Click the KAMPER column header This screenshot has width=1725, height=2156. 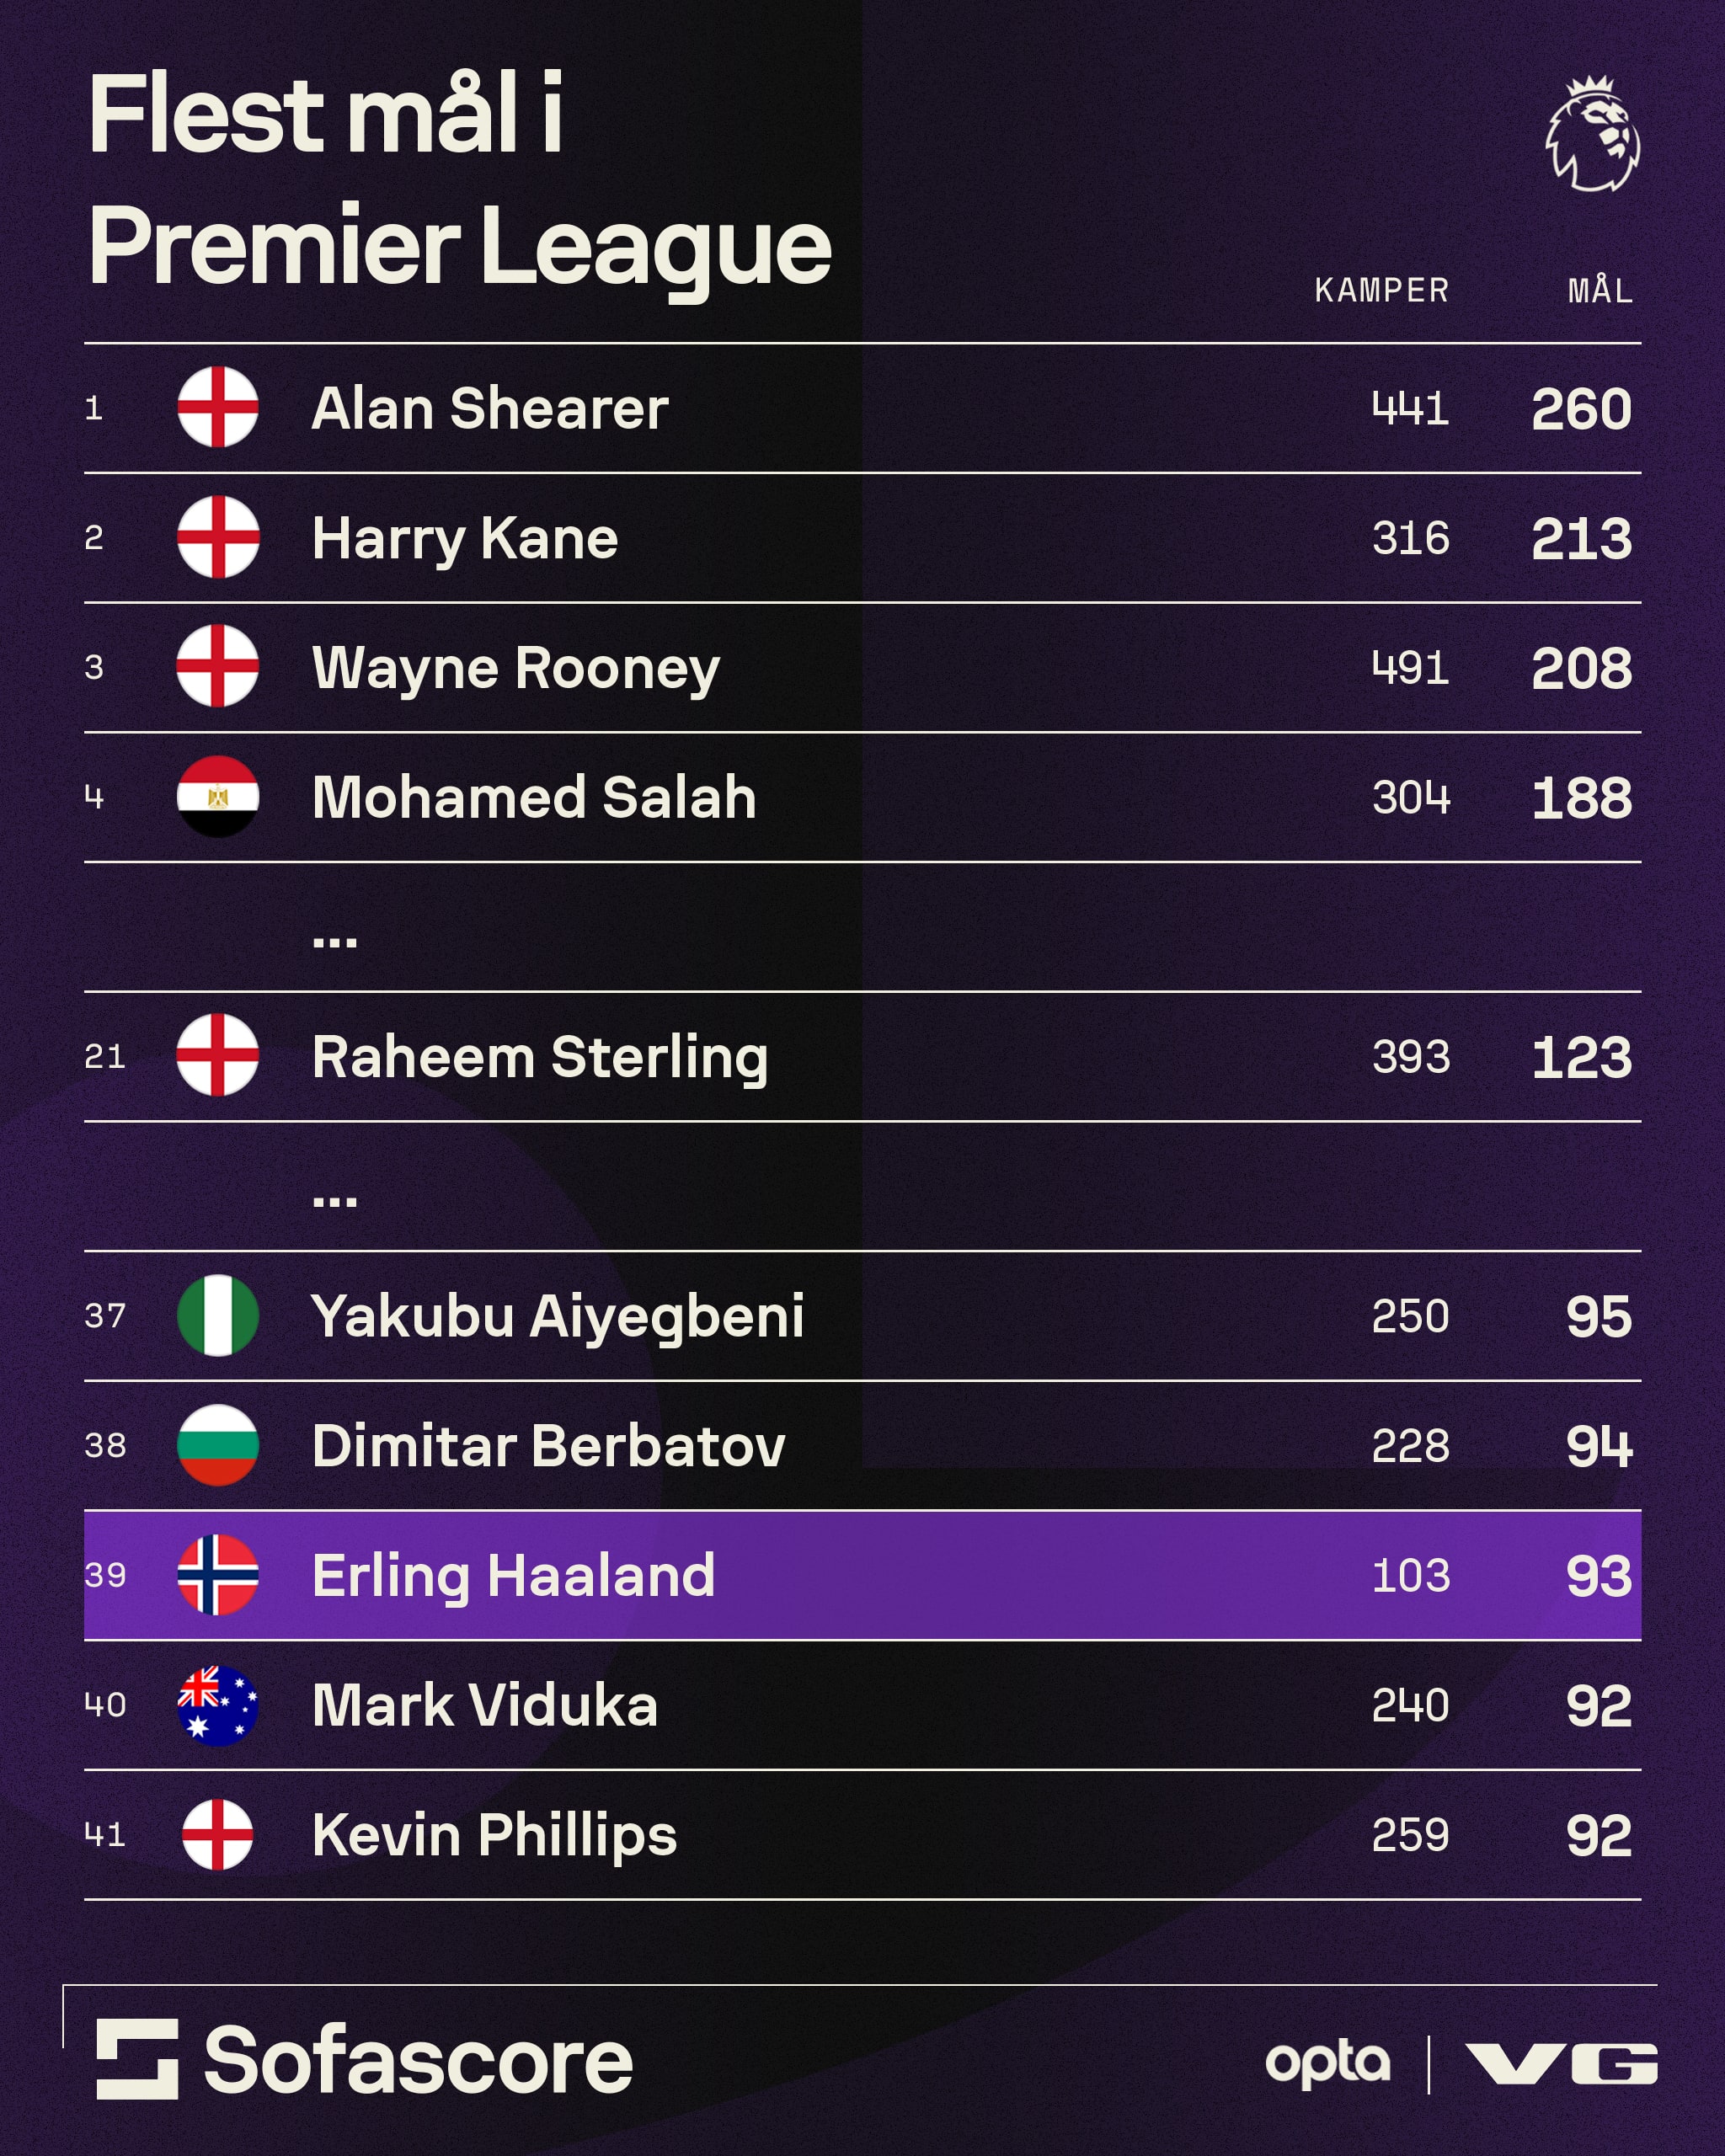tap(1381, 291)
